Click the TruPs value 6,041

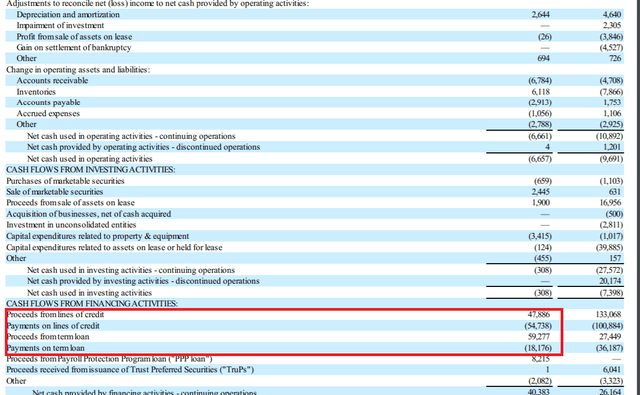tap(612, 370)
